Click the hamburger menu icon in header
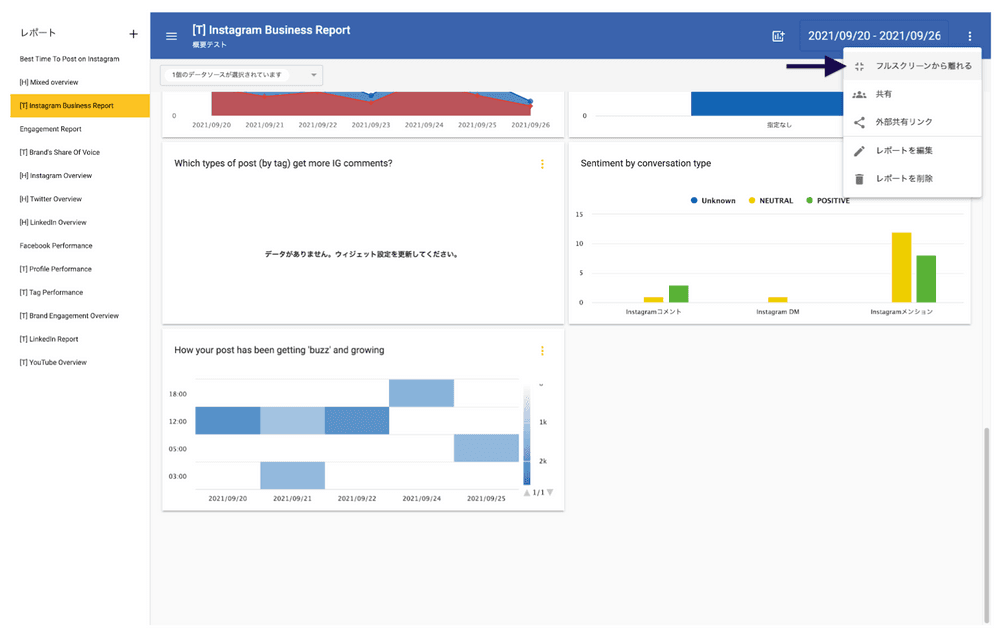 pyautogui.click(x=171, y=36)
